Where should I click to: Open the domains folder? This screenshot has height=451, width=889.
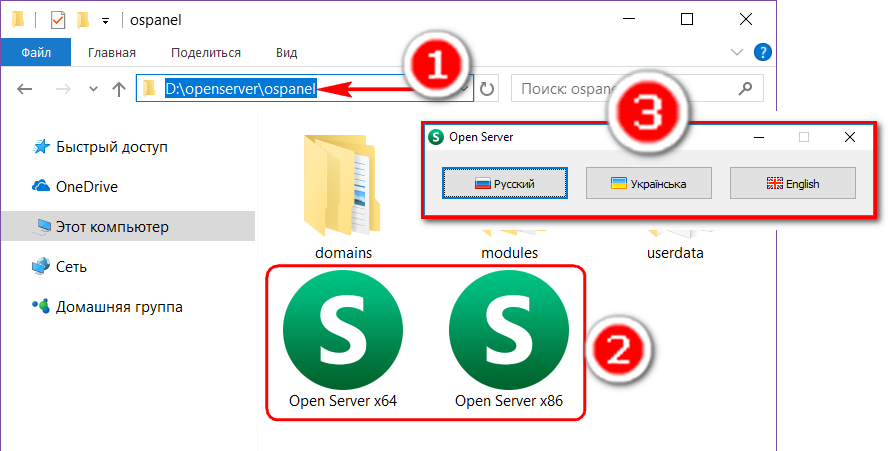343,197
